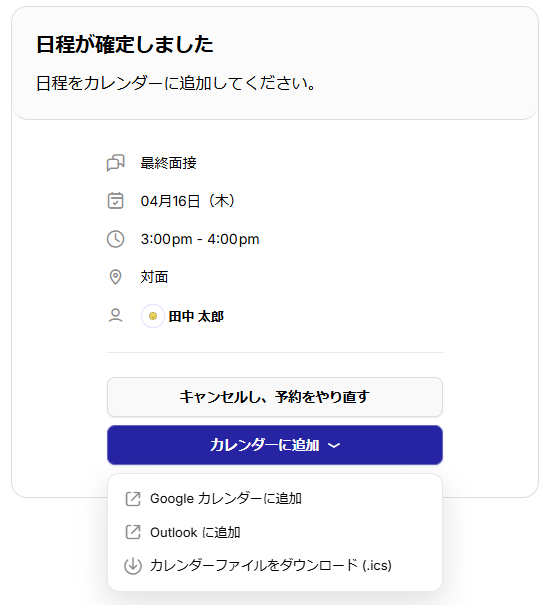Click the chevron arrow on カレンダーに追加
This screenshot has width=552, height=605.
pyautogui.click(x=334, y=445)
